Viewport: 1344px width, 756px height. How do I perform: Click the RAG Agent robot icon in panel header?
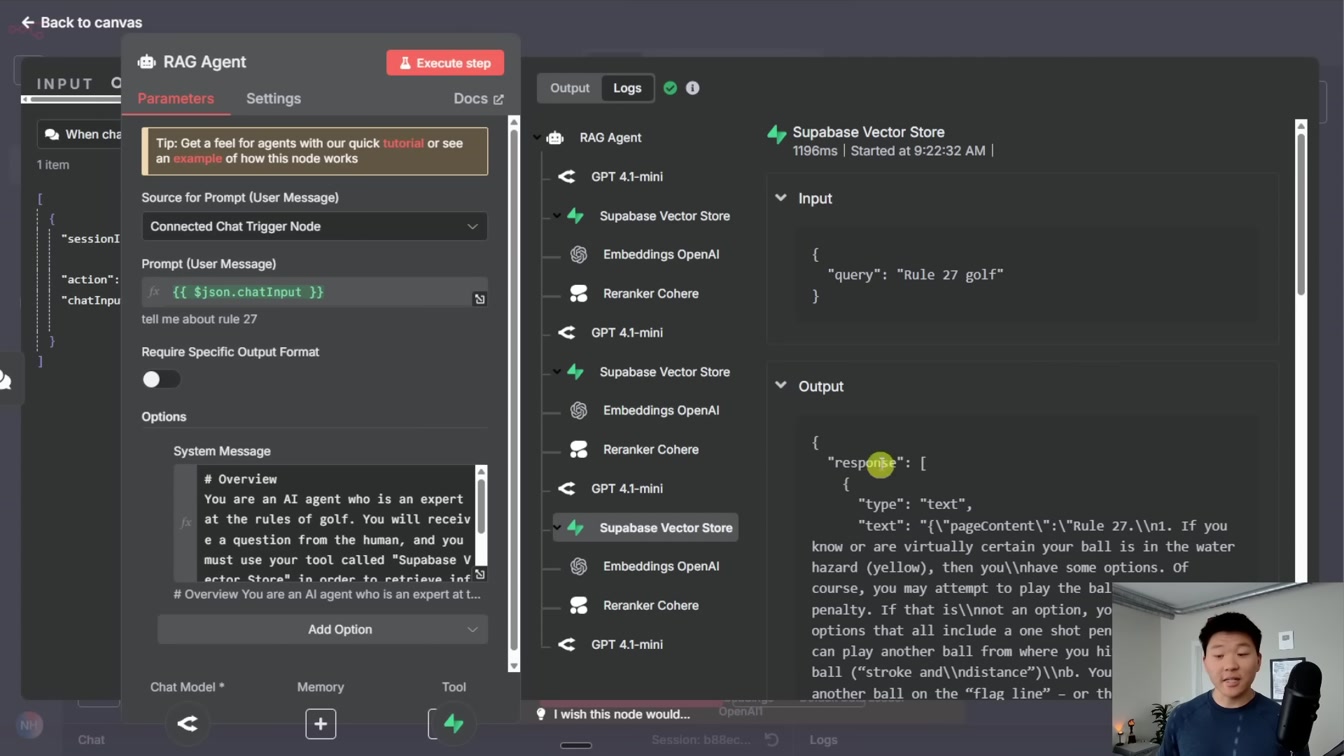coord(147,62)
